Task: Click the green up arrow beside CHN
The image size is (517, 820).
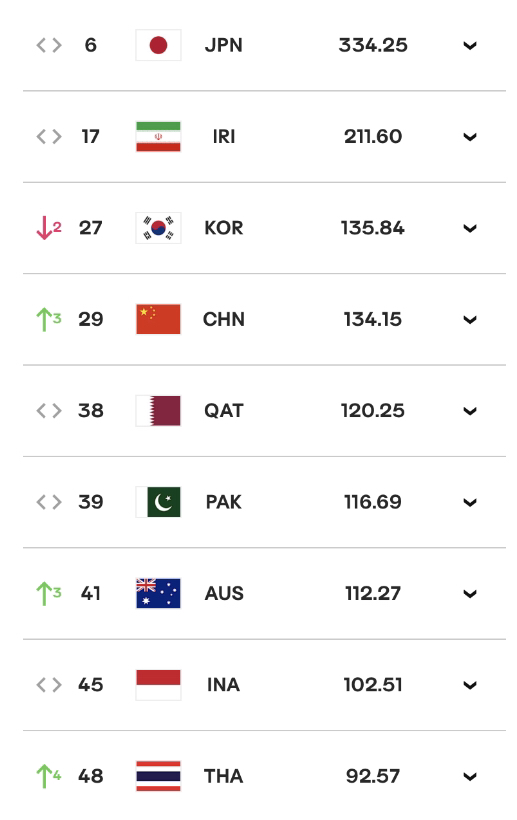Action: point(44,319)
